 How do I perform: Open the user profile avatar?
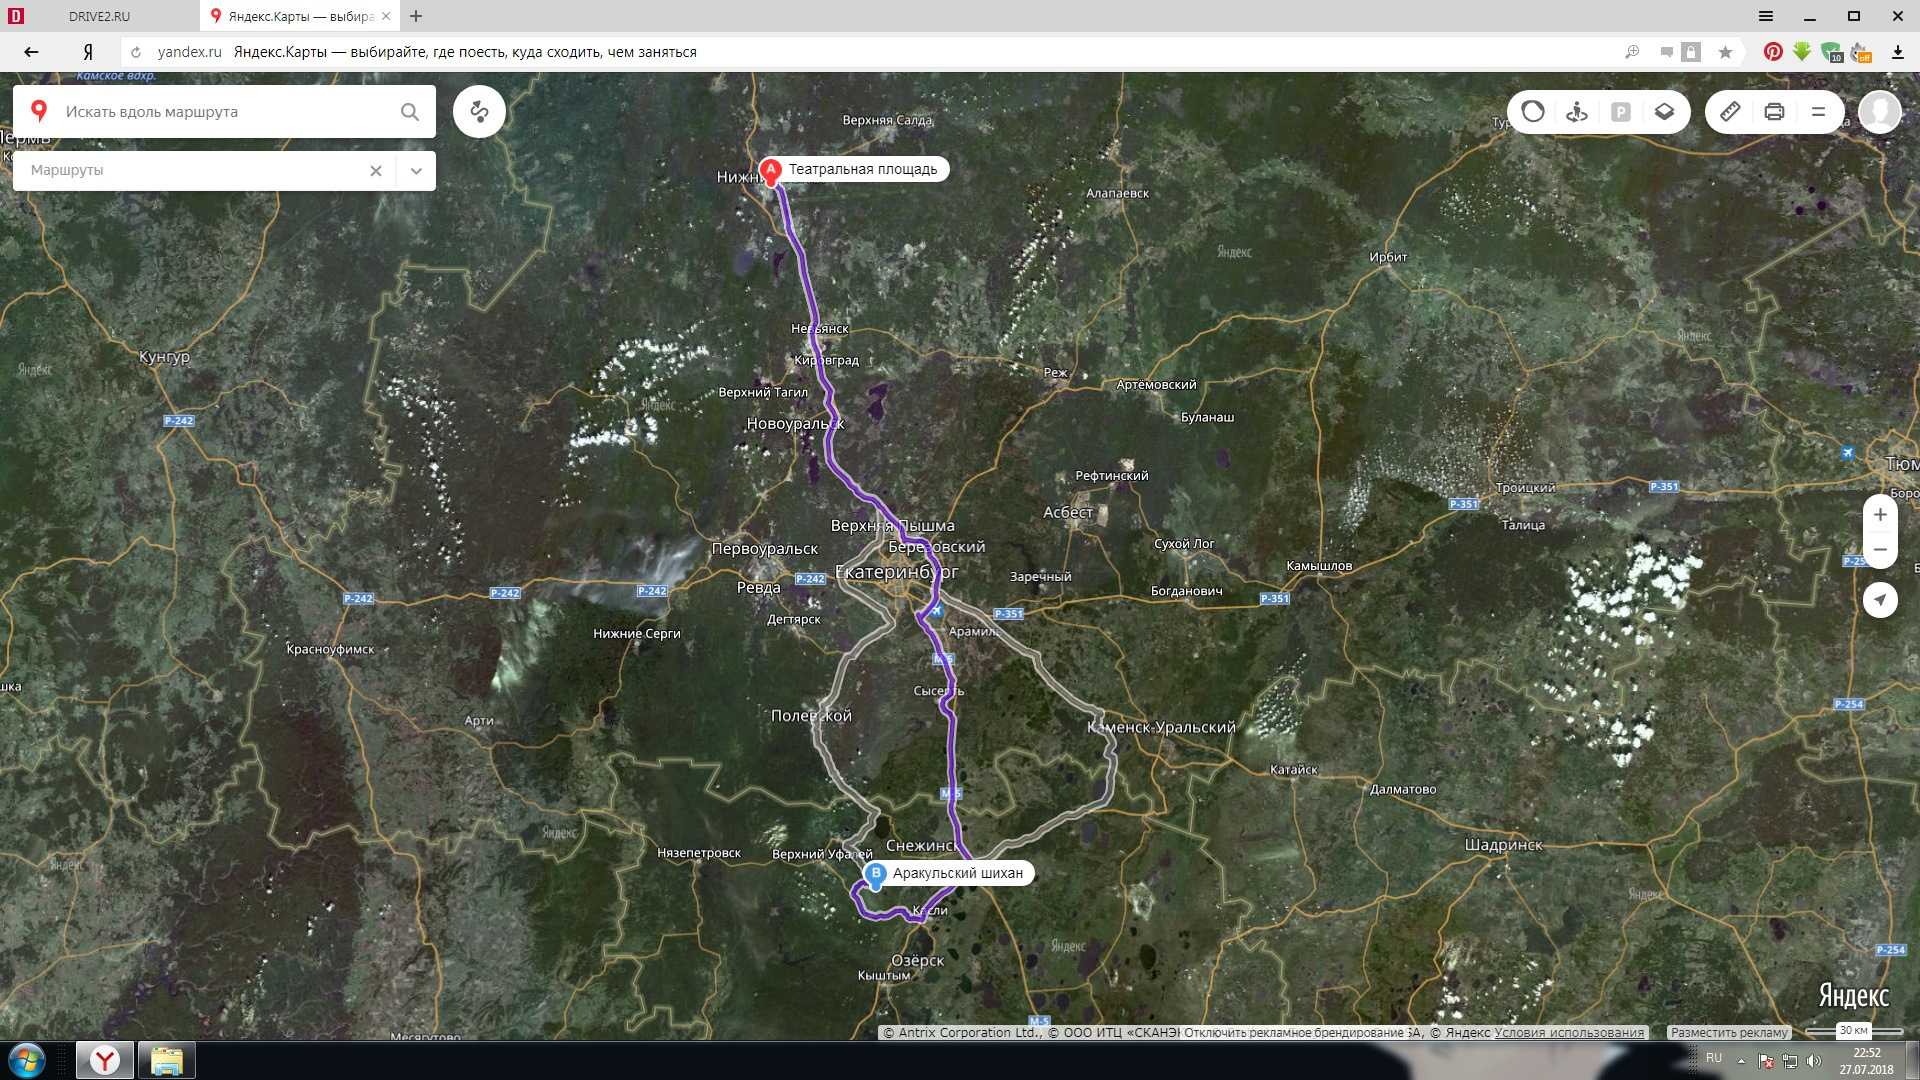coord(1880,112)
